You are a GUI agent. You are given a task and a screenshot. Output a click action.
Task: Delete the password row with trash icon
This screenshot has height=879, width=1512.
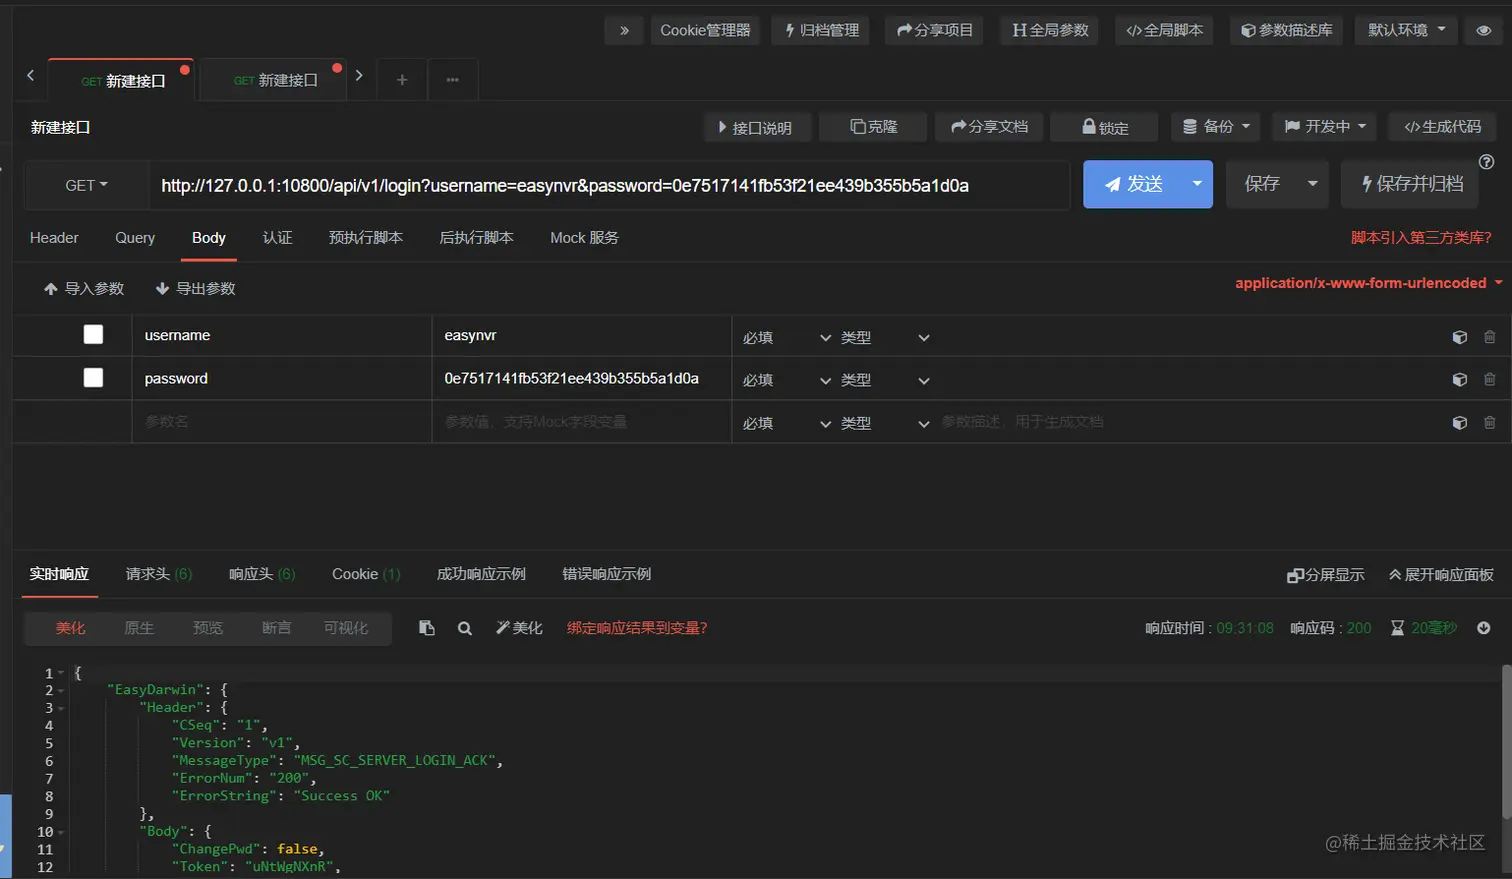click(1490, 380)
